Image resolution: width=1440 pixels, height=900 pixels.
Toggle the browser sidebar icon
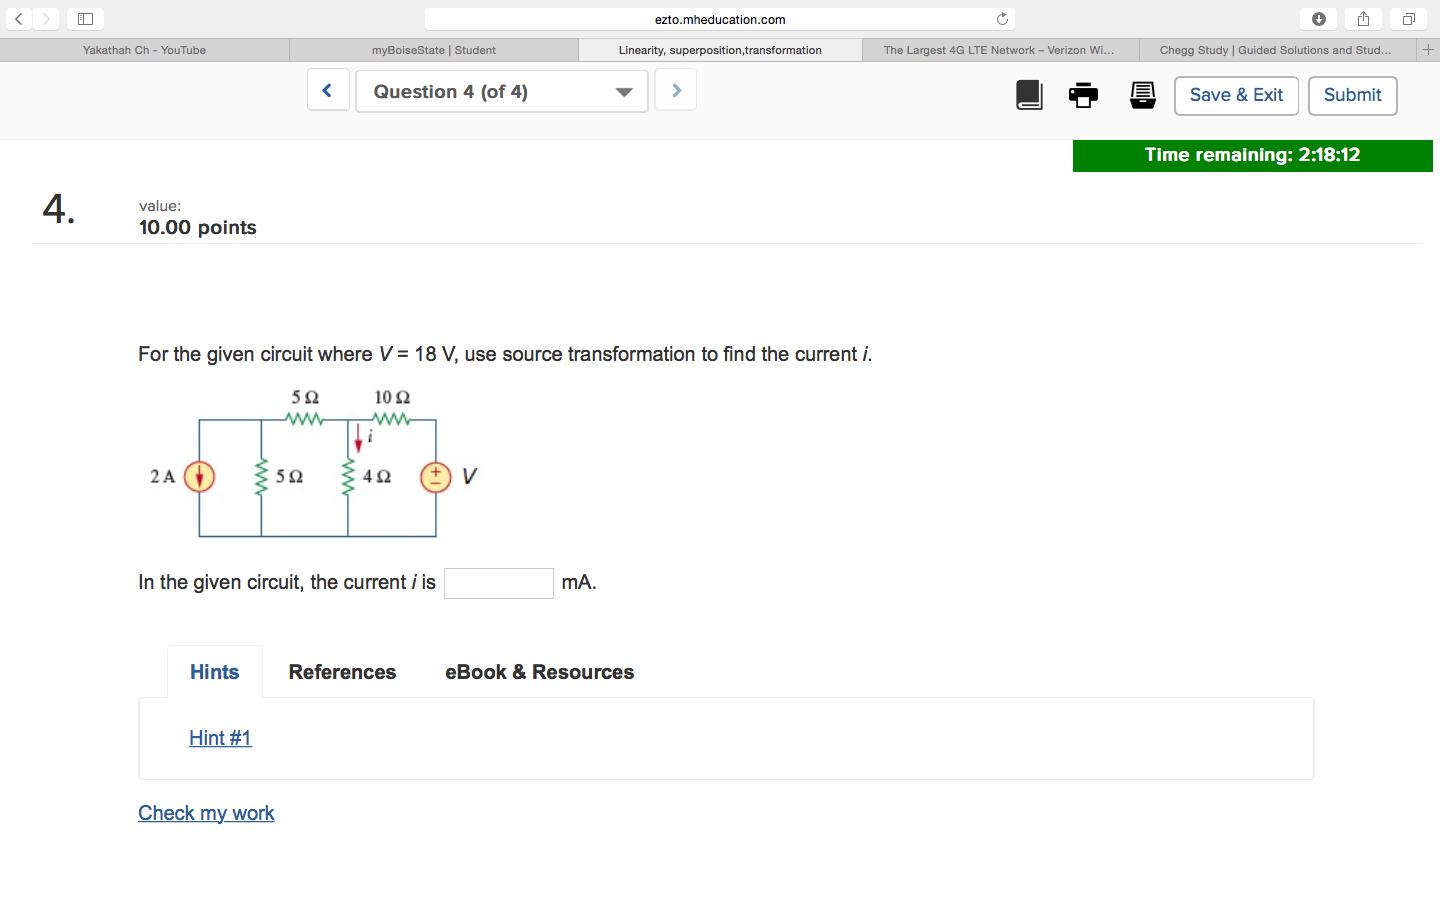tap(84, 18)
